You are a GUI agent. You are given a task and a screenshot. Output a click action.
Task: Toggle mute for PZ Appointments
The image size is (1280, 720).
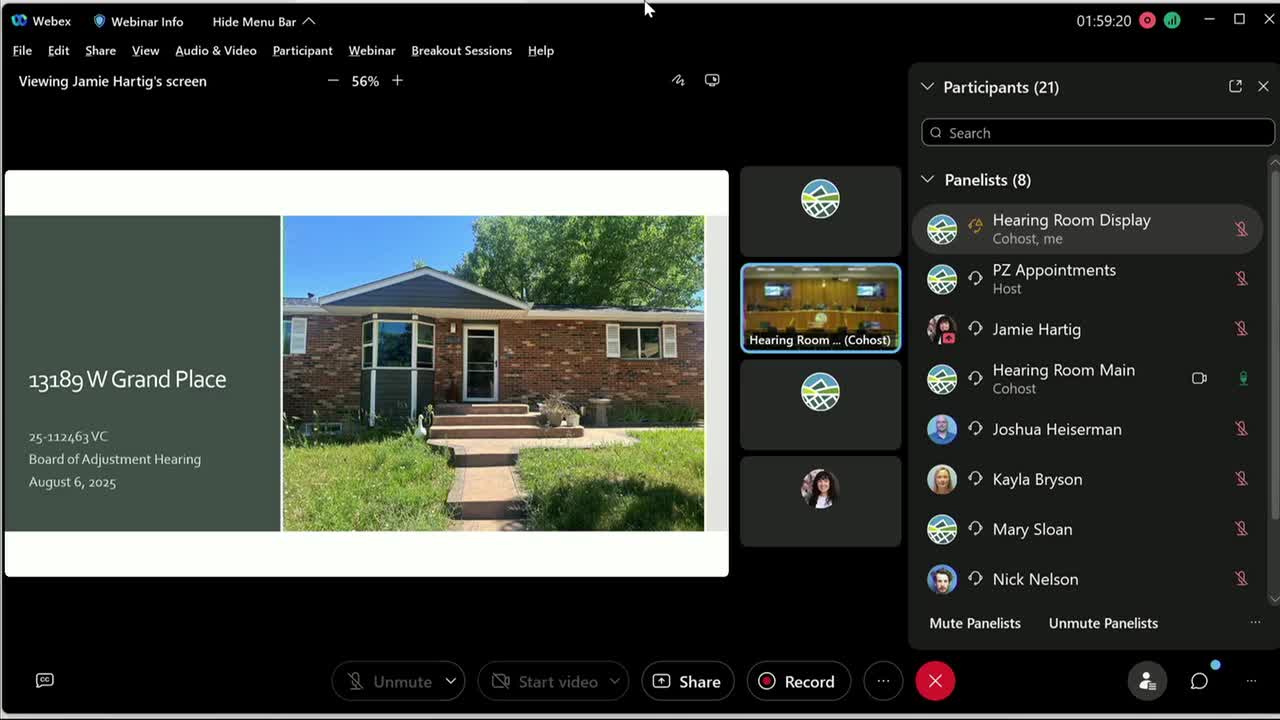click(1241, 279)
